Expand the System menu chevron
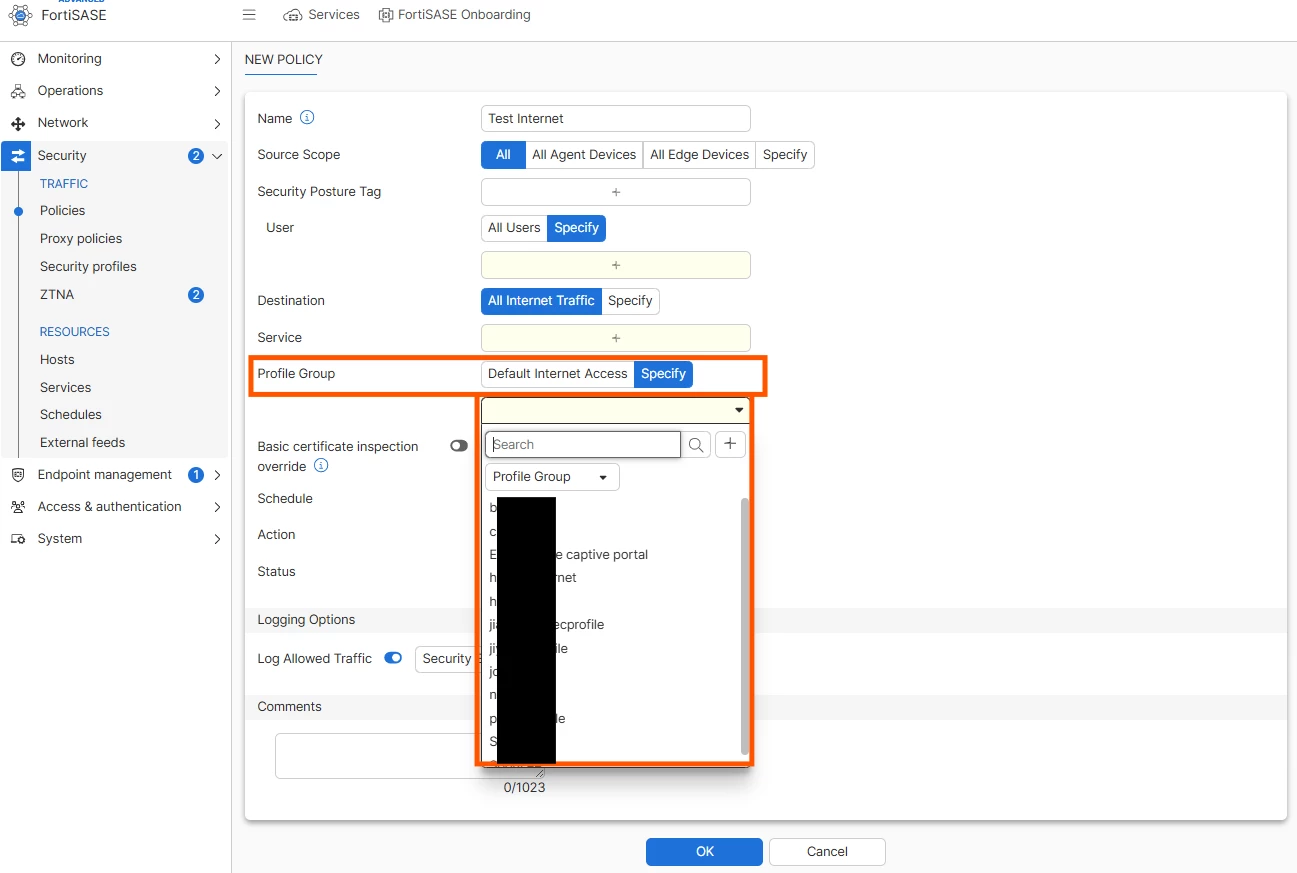Screen dimensions: 1297x873 [x=217, y=539]
